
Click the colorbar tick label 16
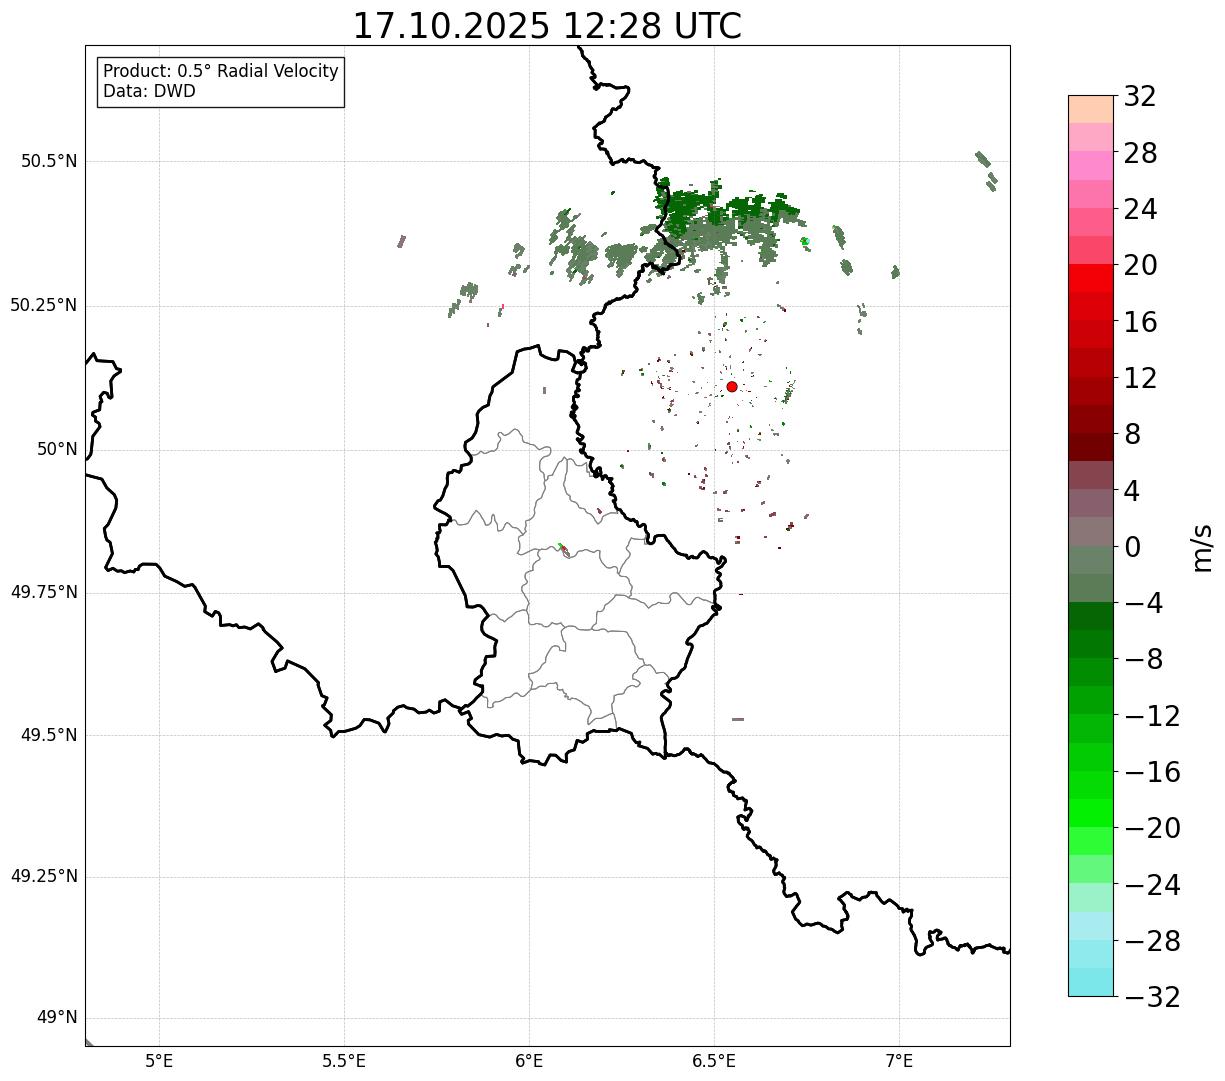(1140, 322)
